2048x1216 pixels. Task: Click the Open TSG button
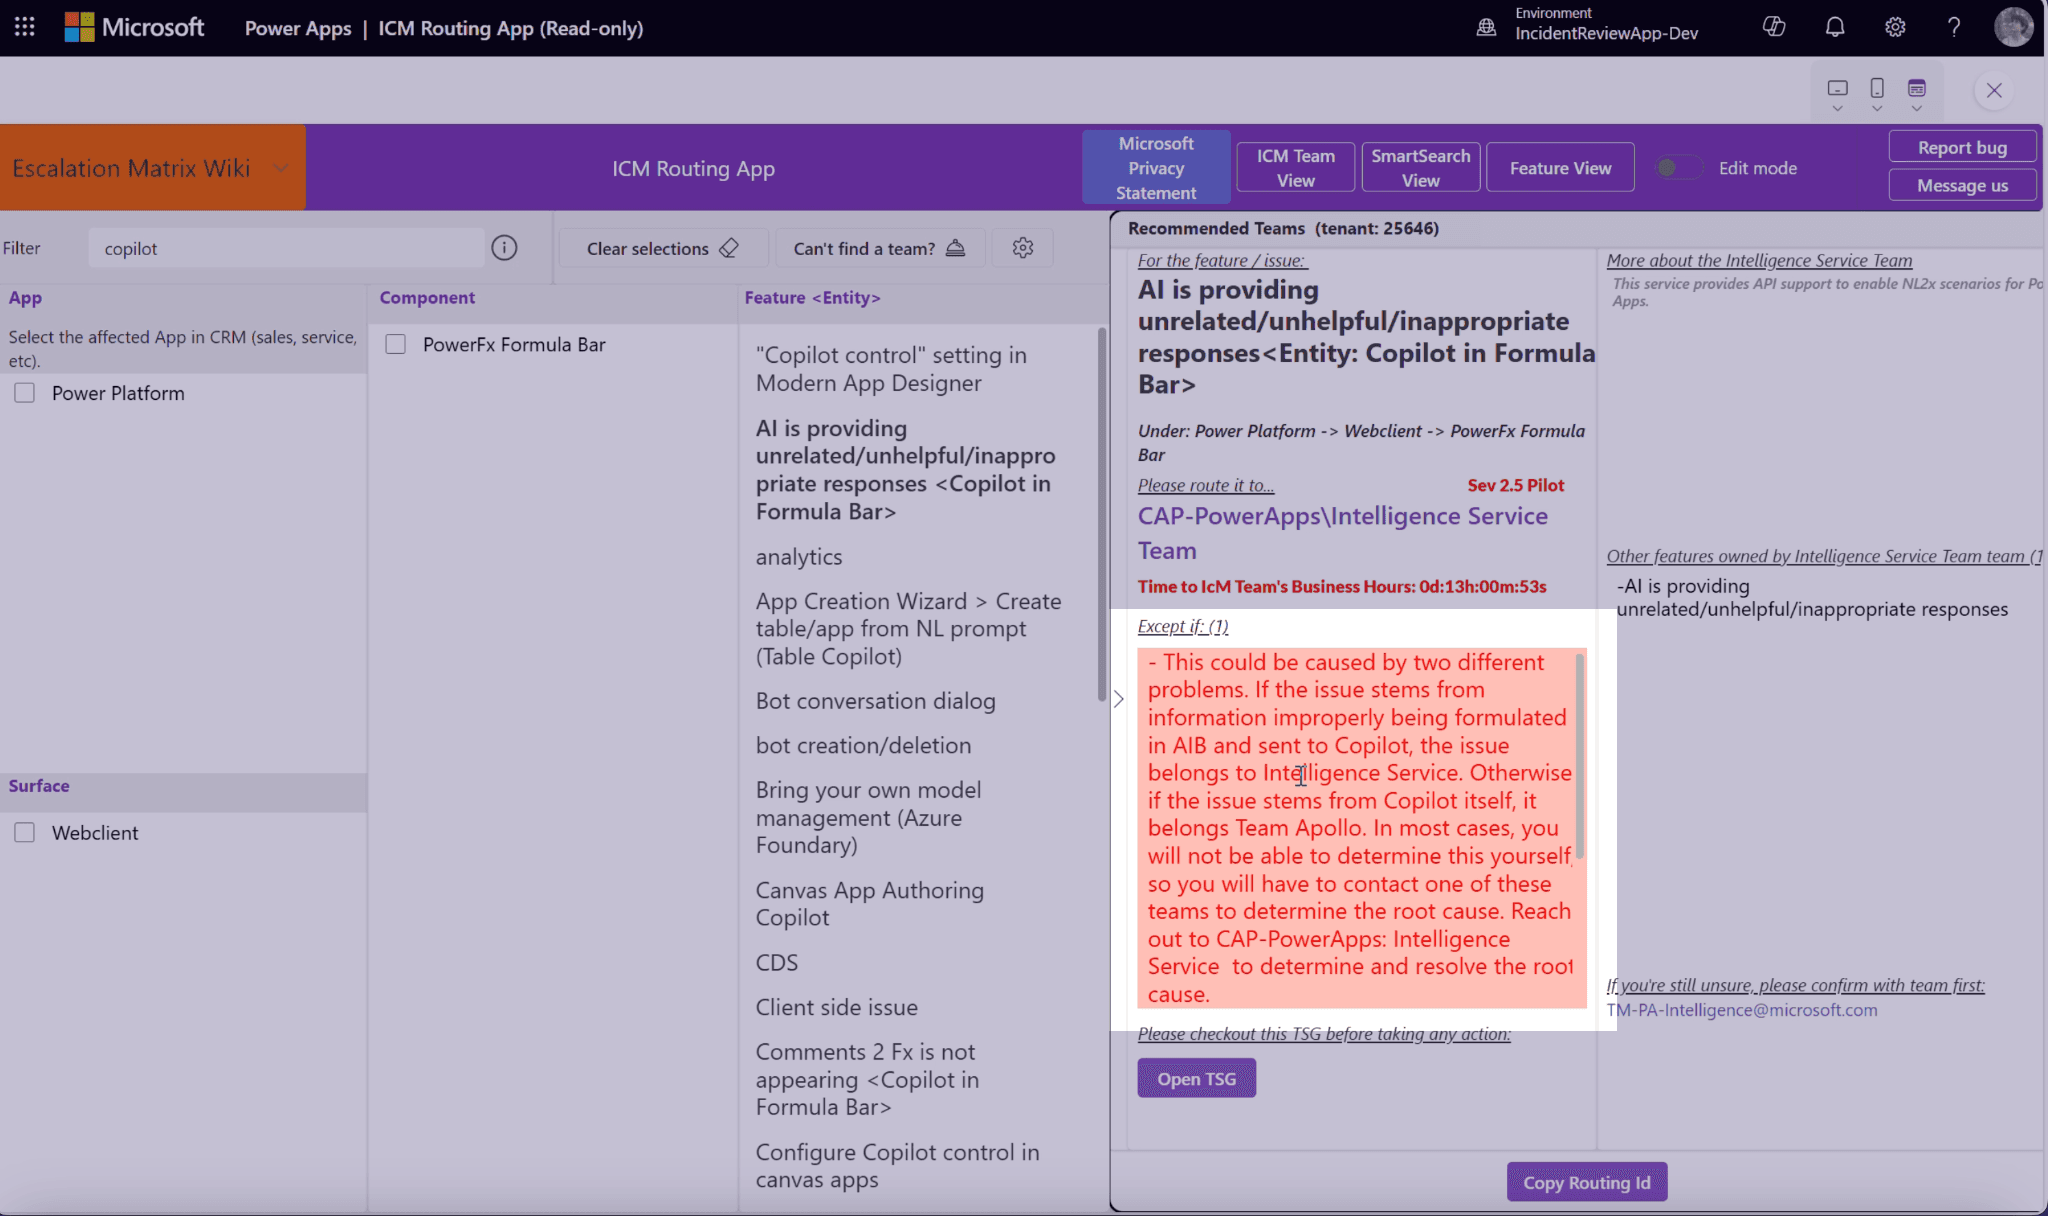[x=1196, y=1078]
